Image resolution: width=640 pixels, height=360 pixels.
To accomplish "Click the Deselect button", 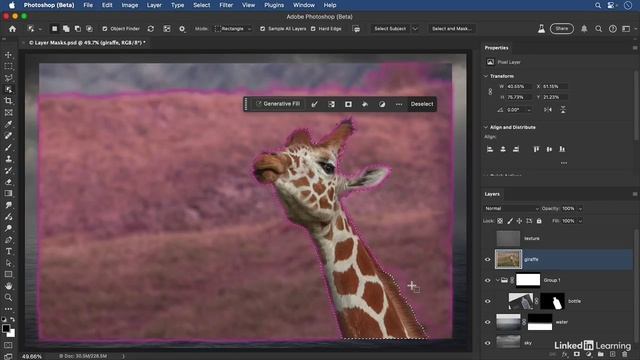I will (x=422, y=104).
